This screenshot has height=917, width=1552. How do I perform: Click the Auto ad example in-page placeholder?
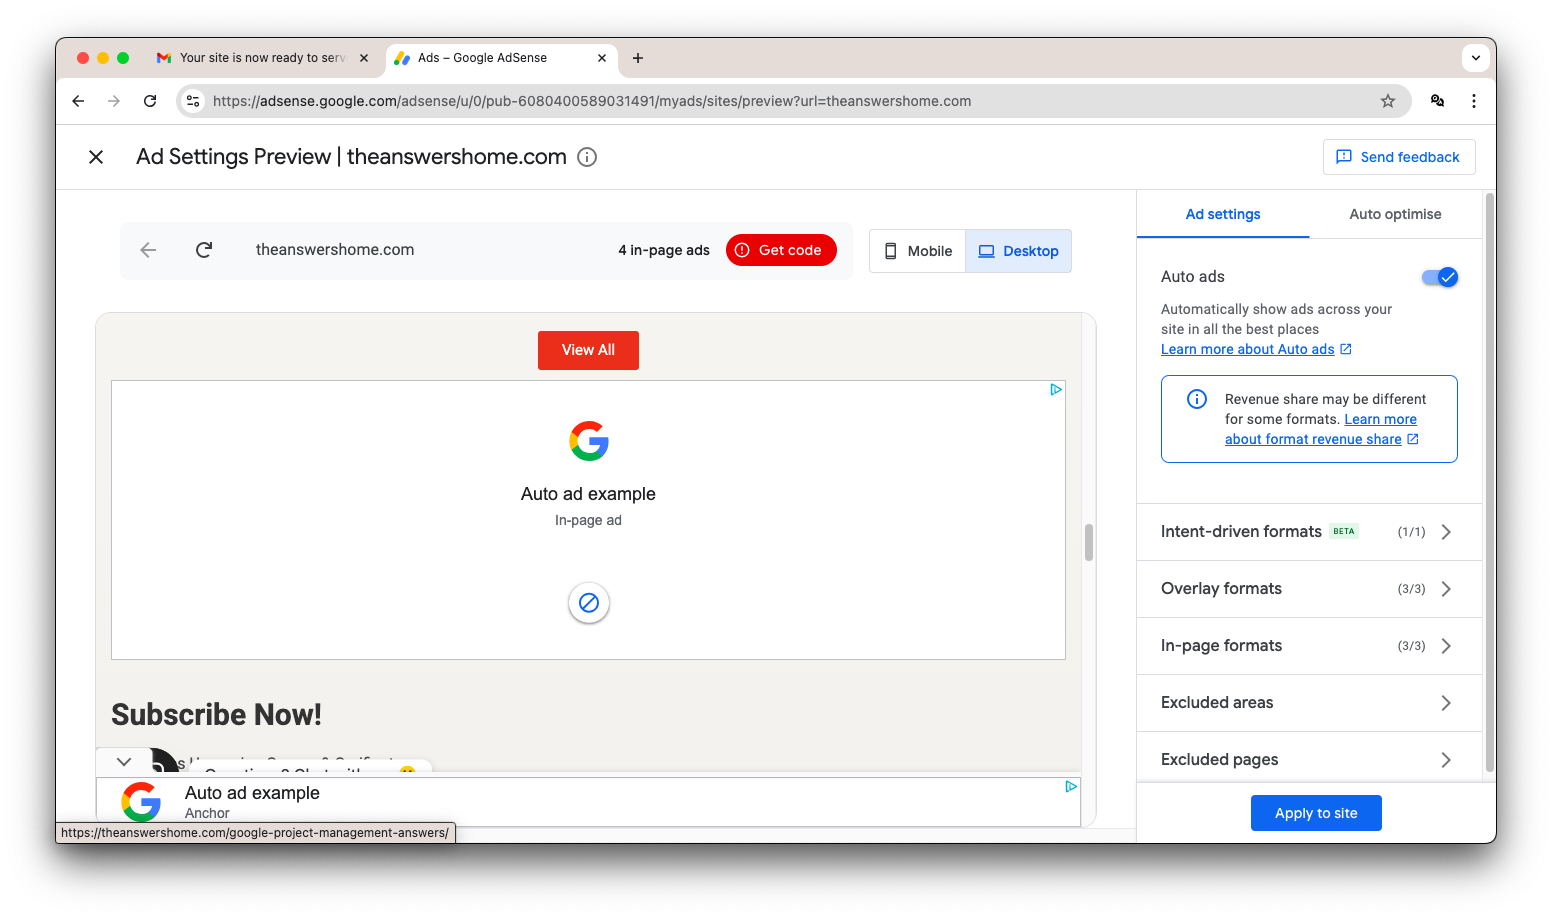588,520
